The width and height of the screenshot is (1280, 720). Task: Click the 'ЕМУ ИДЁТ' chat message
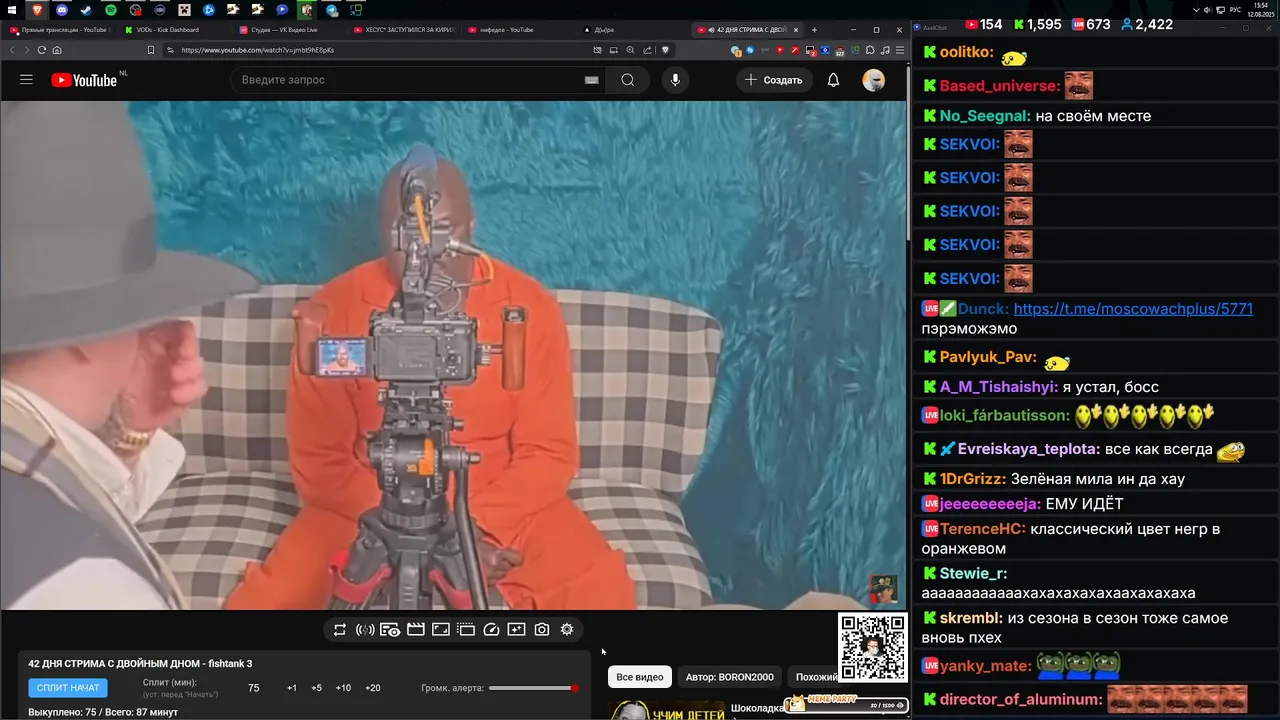point(1084,504)
